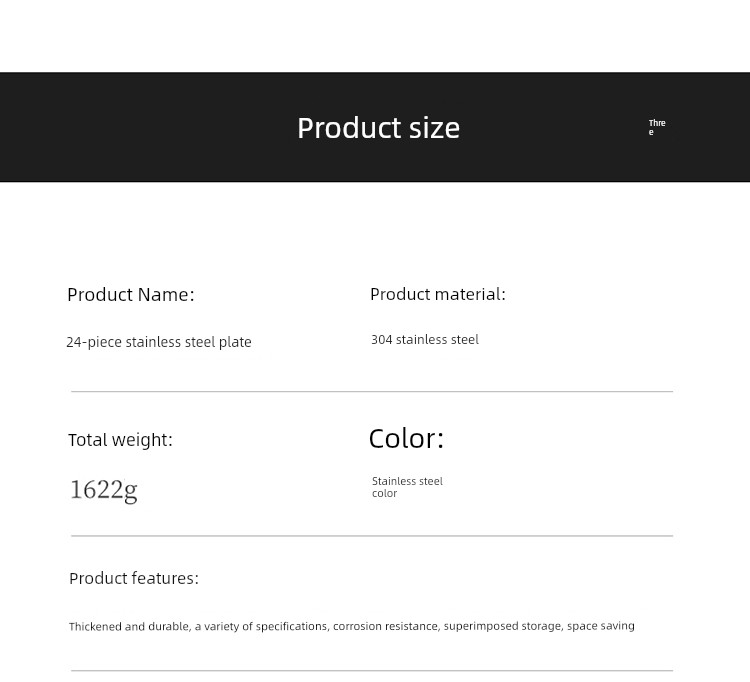Select the "Total weight:" label
This screenshot has height=682, width=750.
click(120, 440)
